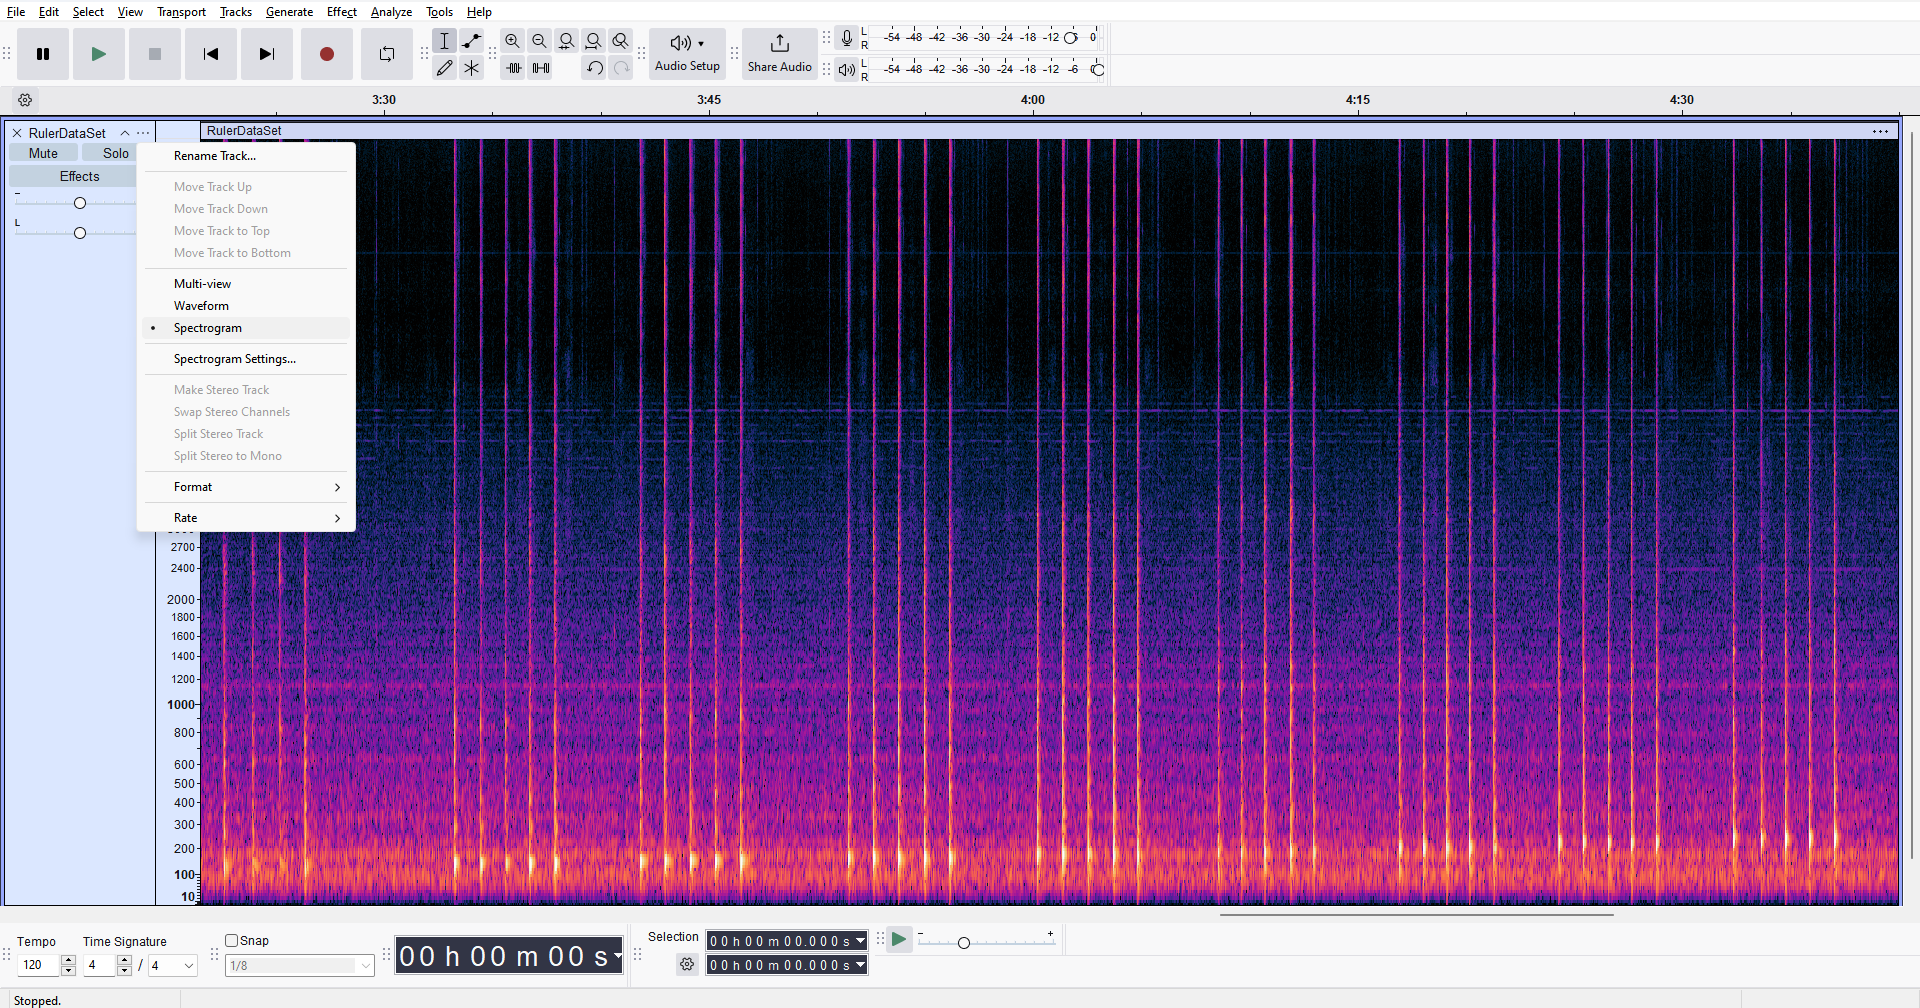
Task: Start playback with the green Play button
Action: coord(98,54)
